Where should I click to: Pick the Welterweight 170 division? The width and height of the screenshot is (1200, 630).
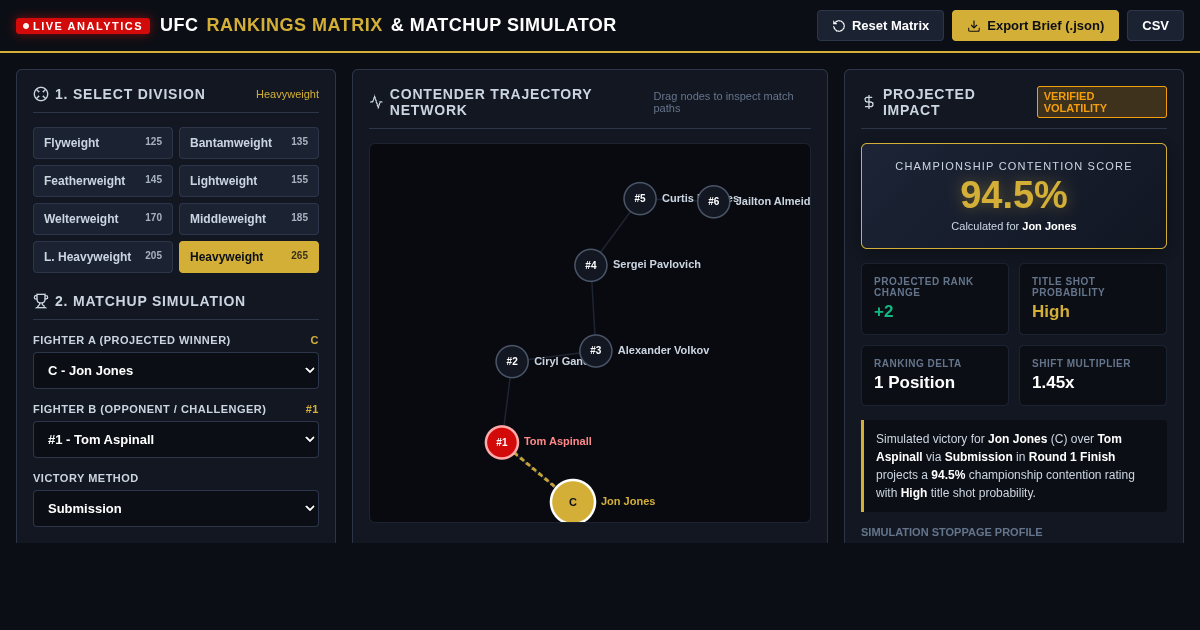[x=103, y=219]
